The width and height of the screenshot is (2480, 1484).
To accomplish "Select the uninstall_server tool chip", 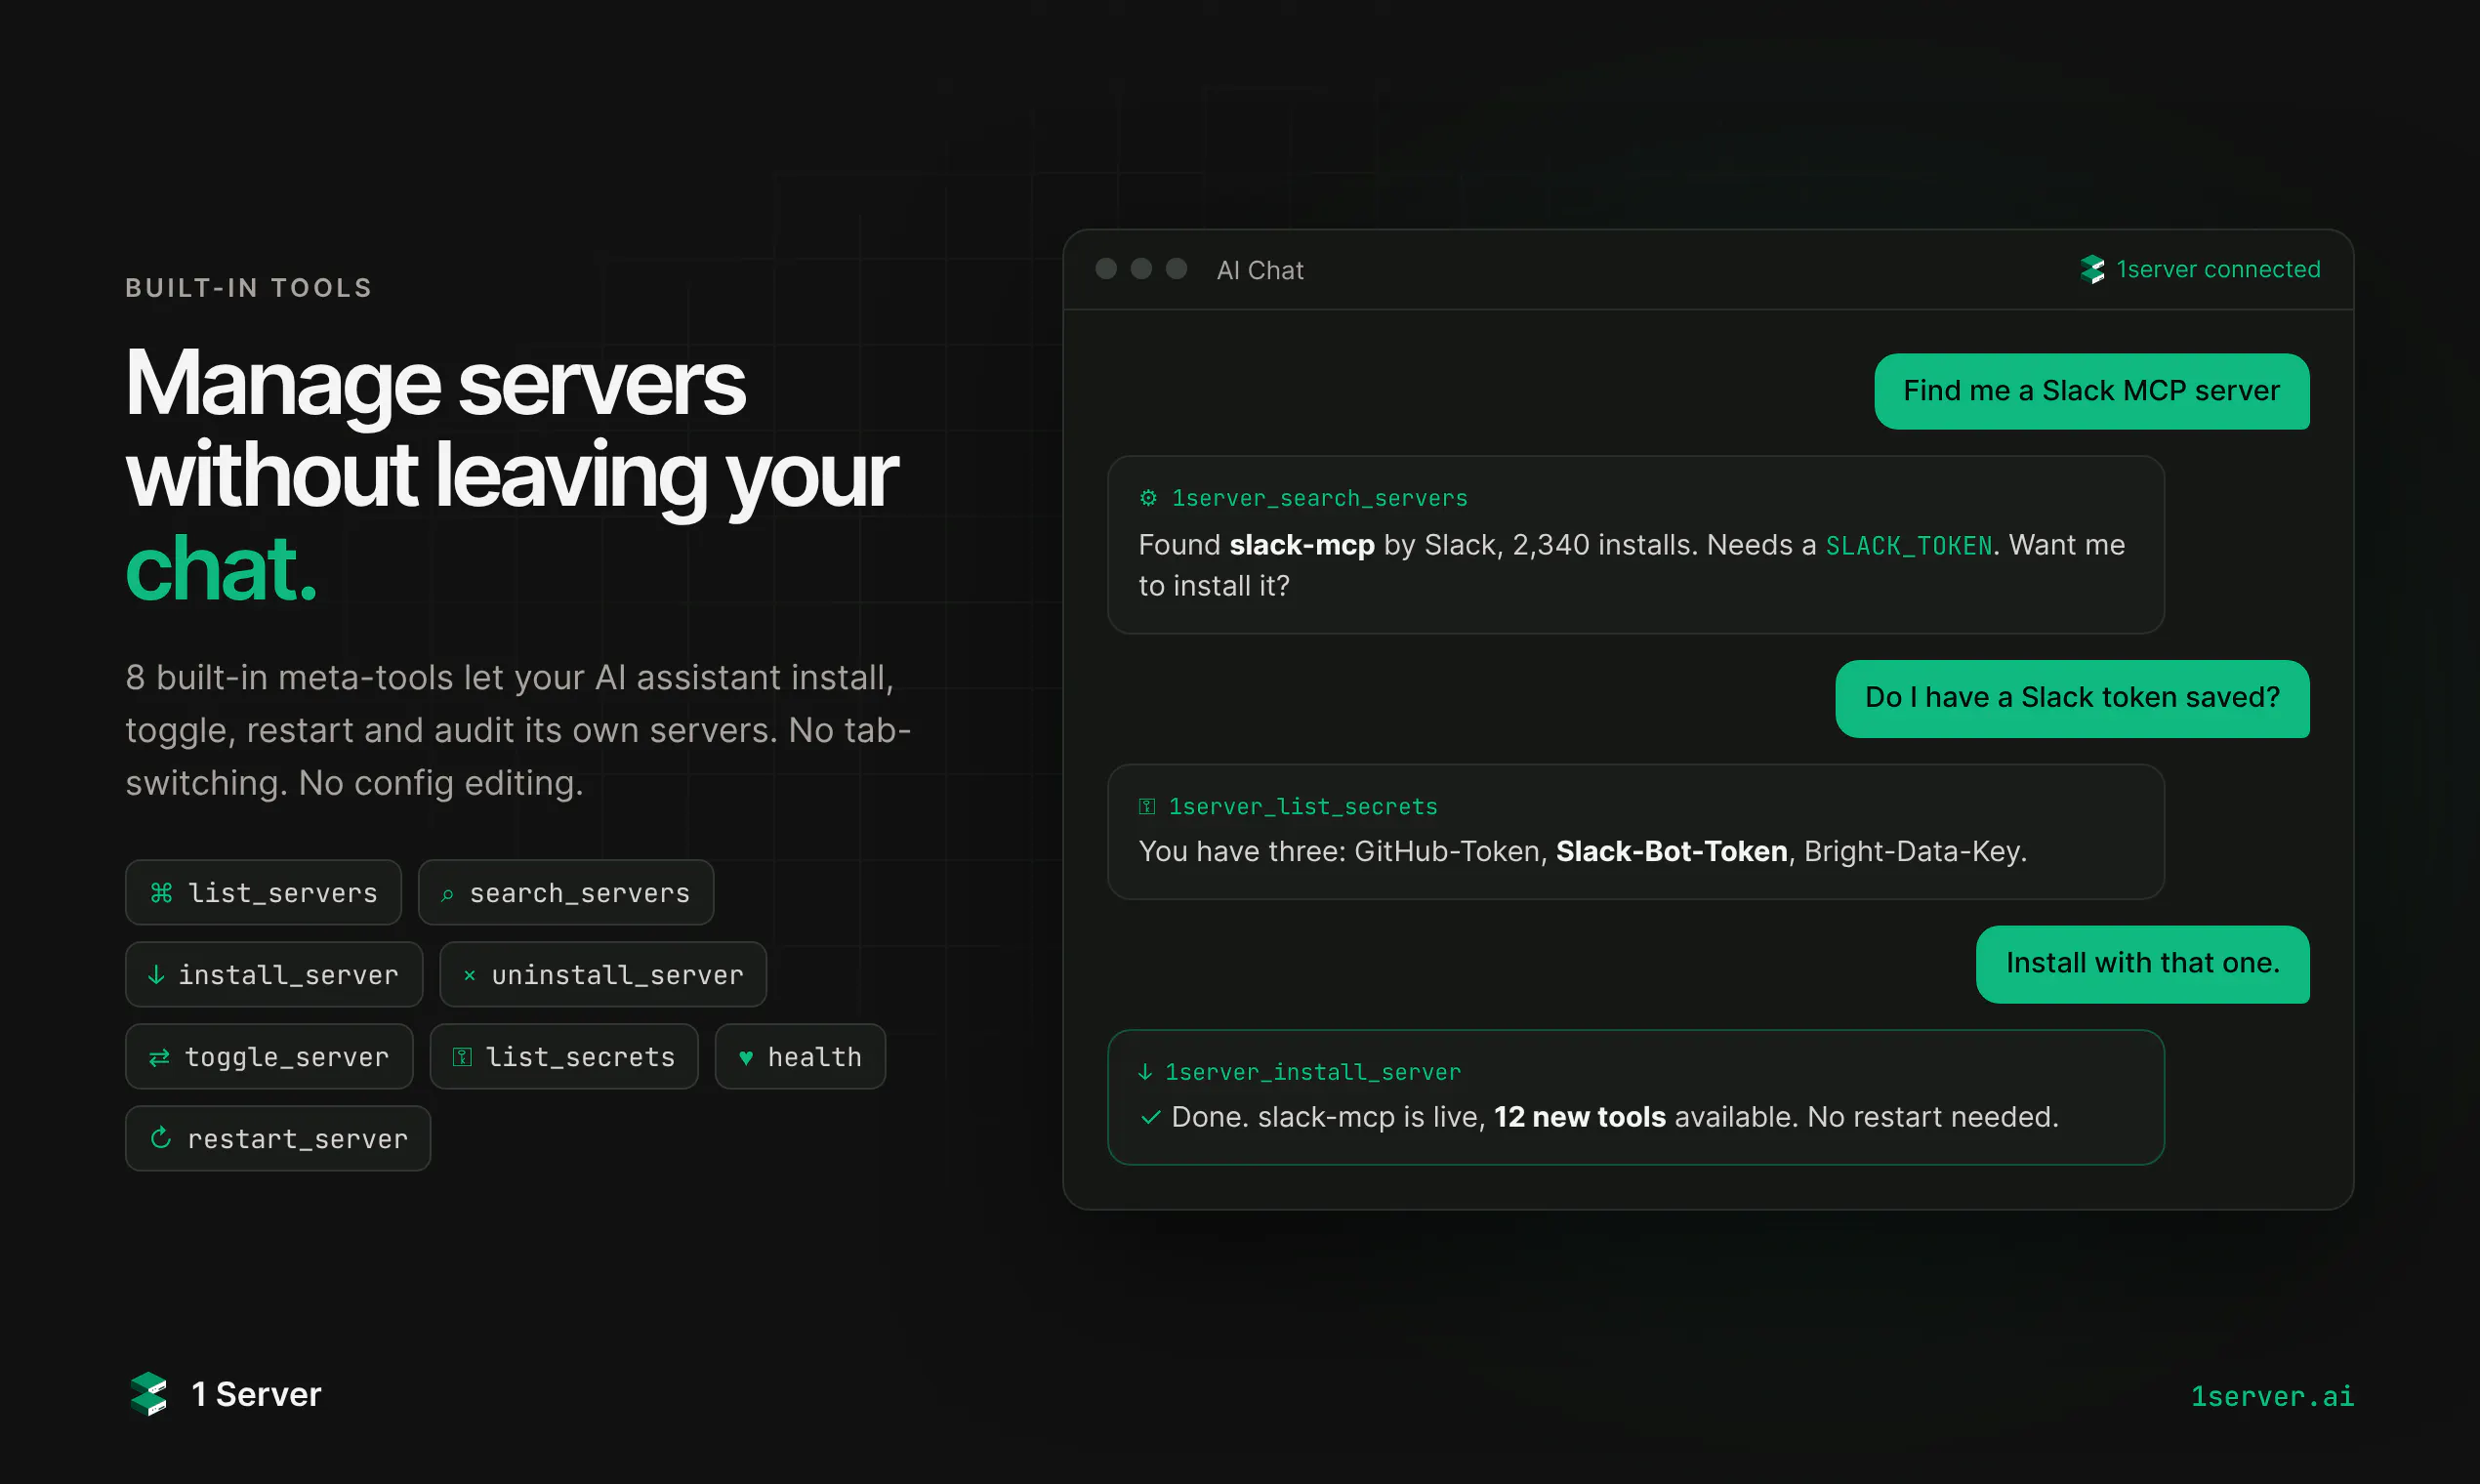I will (x=603, y=974).
